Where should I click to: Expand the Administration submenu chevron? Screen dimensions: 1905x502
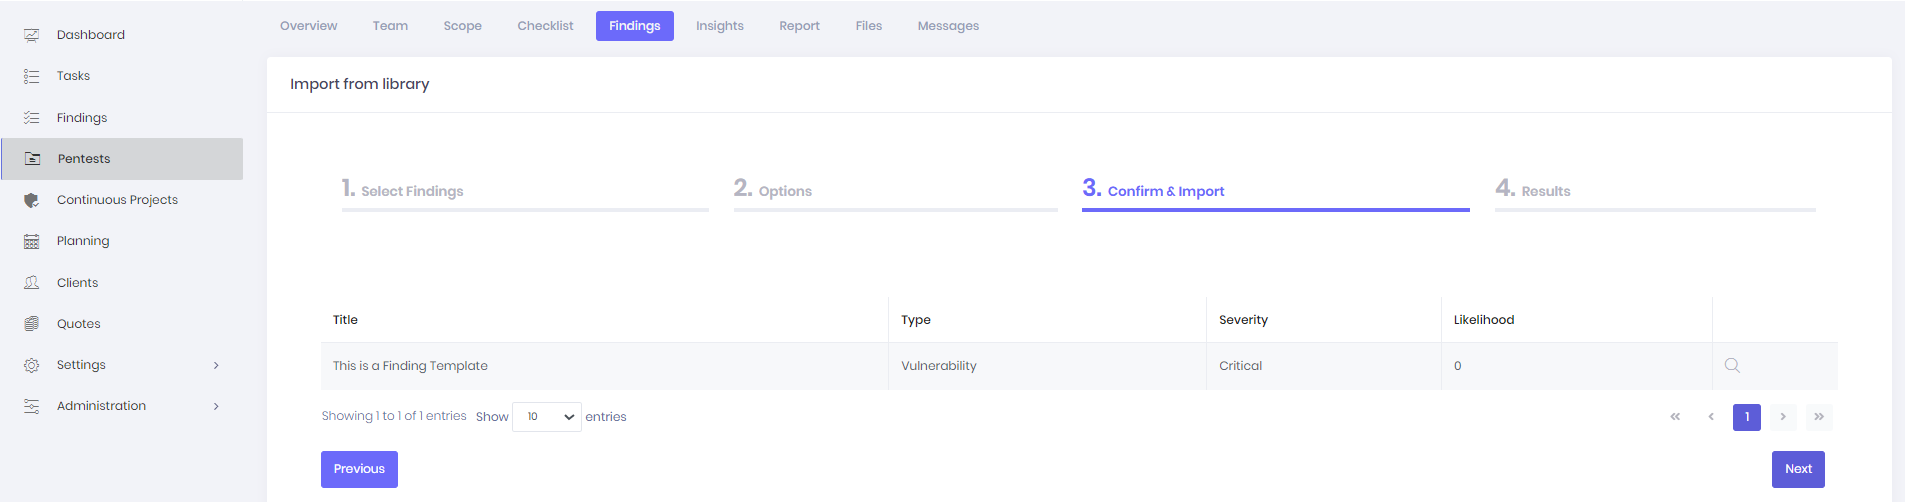click(216, 406)
